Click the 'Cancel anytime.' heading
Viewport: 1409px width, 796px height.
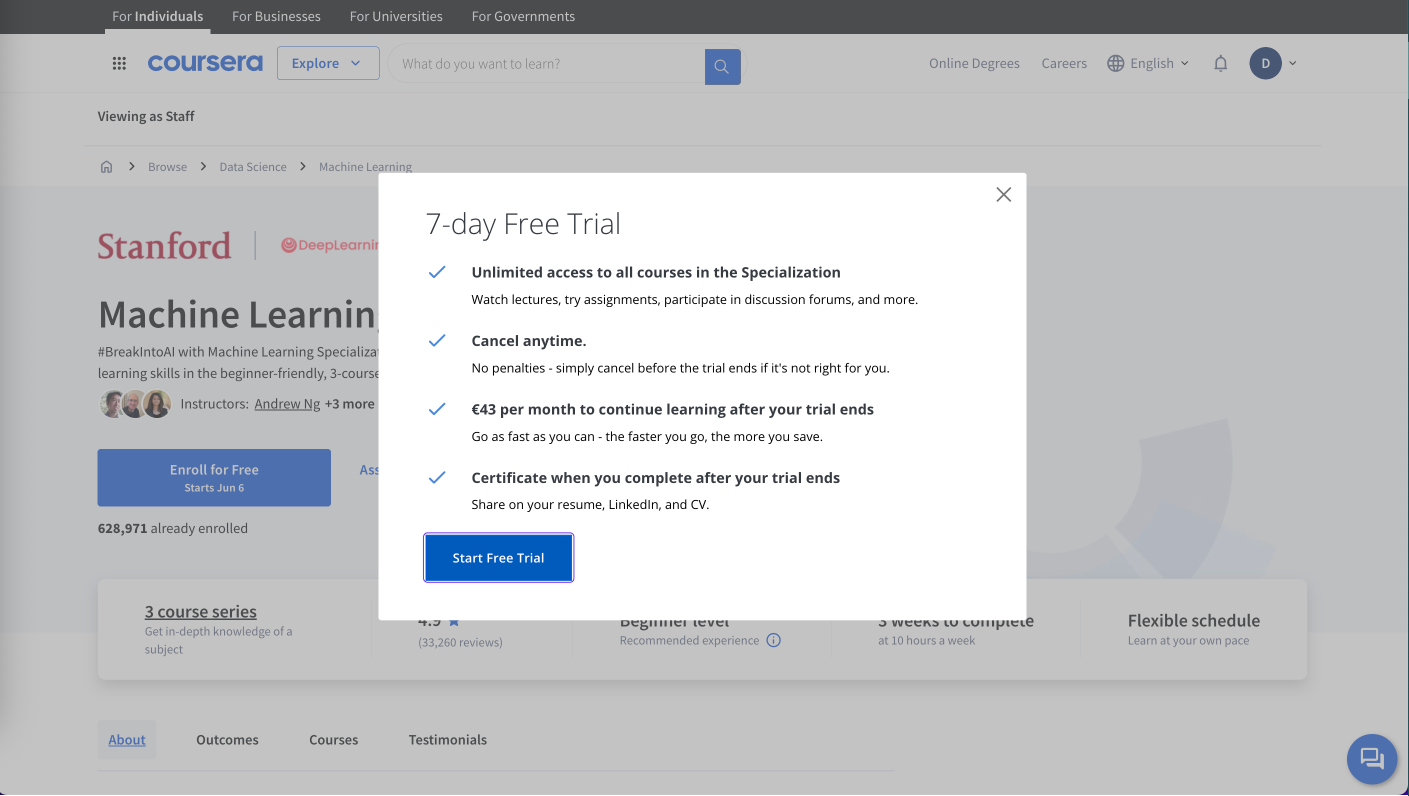click(x=529, y=341)
